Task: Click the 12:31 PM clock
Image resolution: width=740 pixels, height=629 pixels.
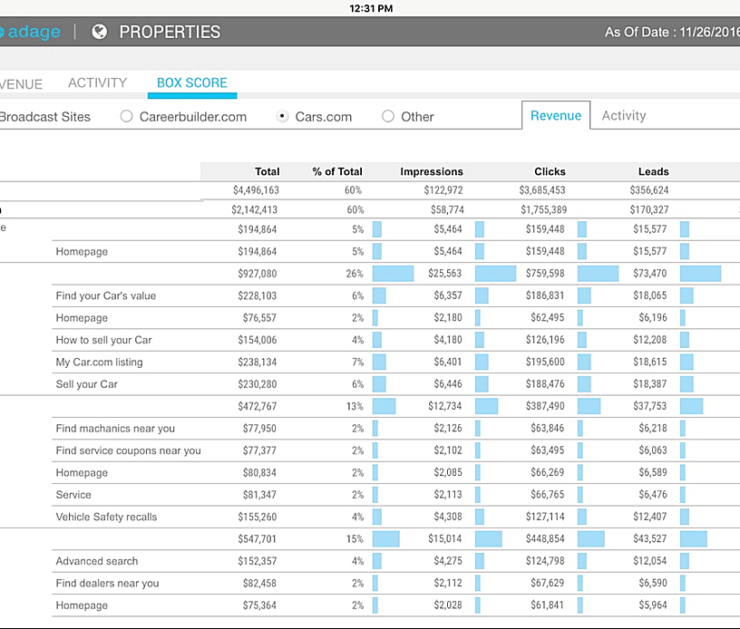Action: [x=371, y=8]
